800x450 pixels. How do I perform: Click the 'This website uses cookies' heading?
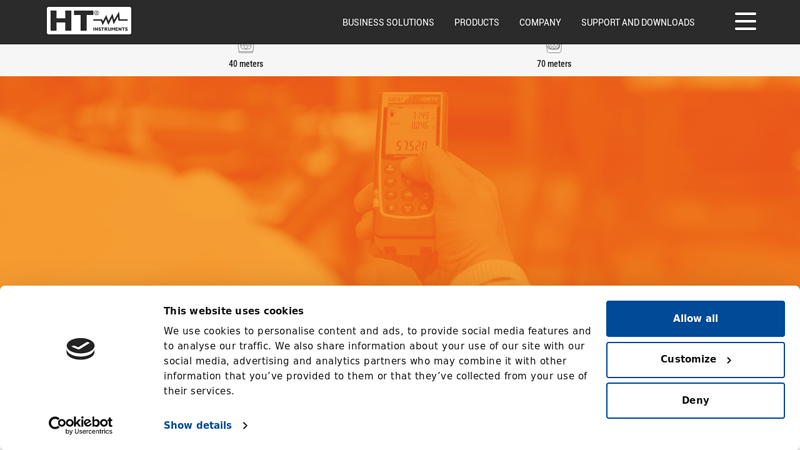tap(234, 311)
